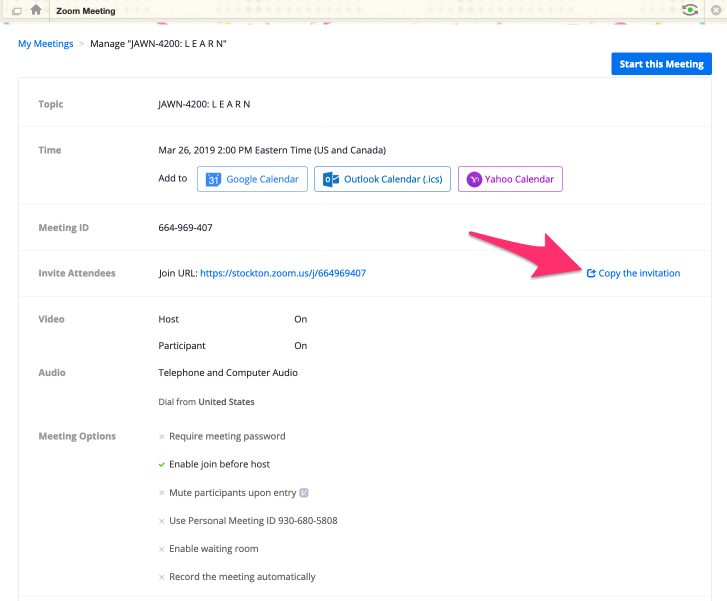This screenshot has height=601, width=727.
Task: Click 'Mute participants upon entry' option text
Action: [233, 492]
